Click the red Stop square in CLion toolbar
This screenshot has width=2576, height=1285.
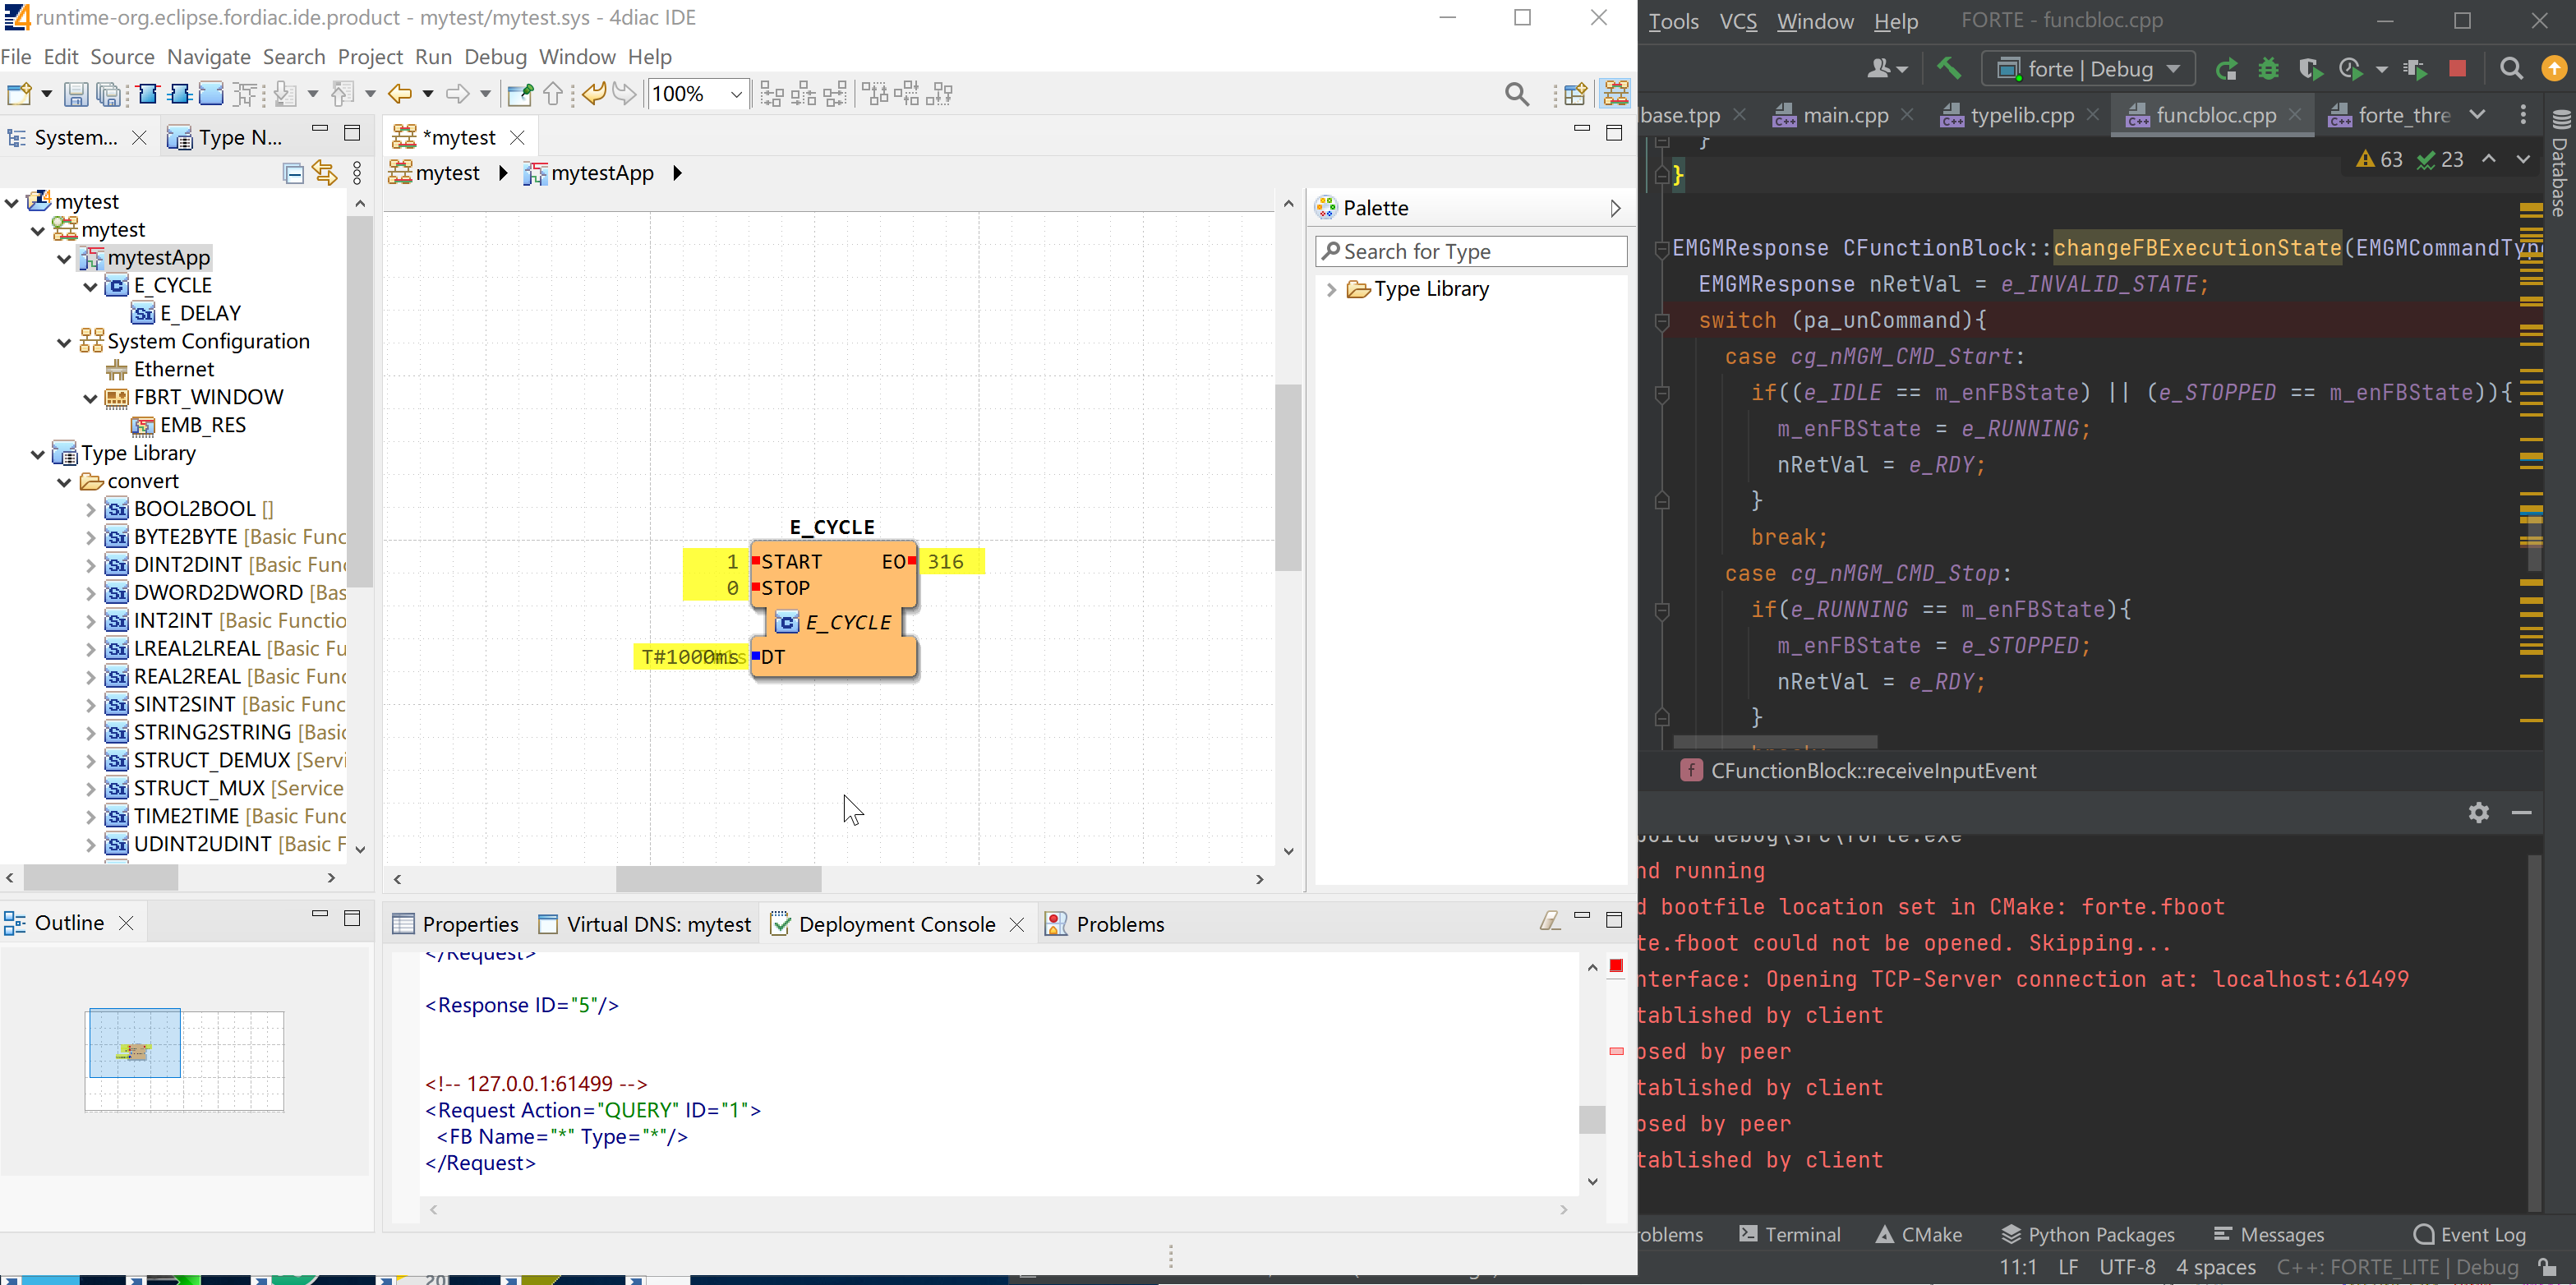[2457, 69]
